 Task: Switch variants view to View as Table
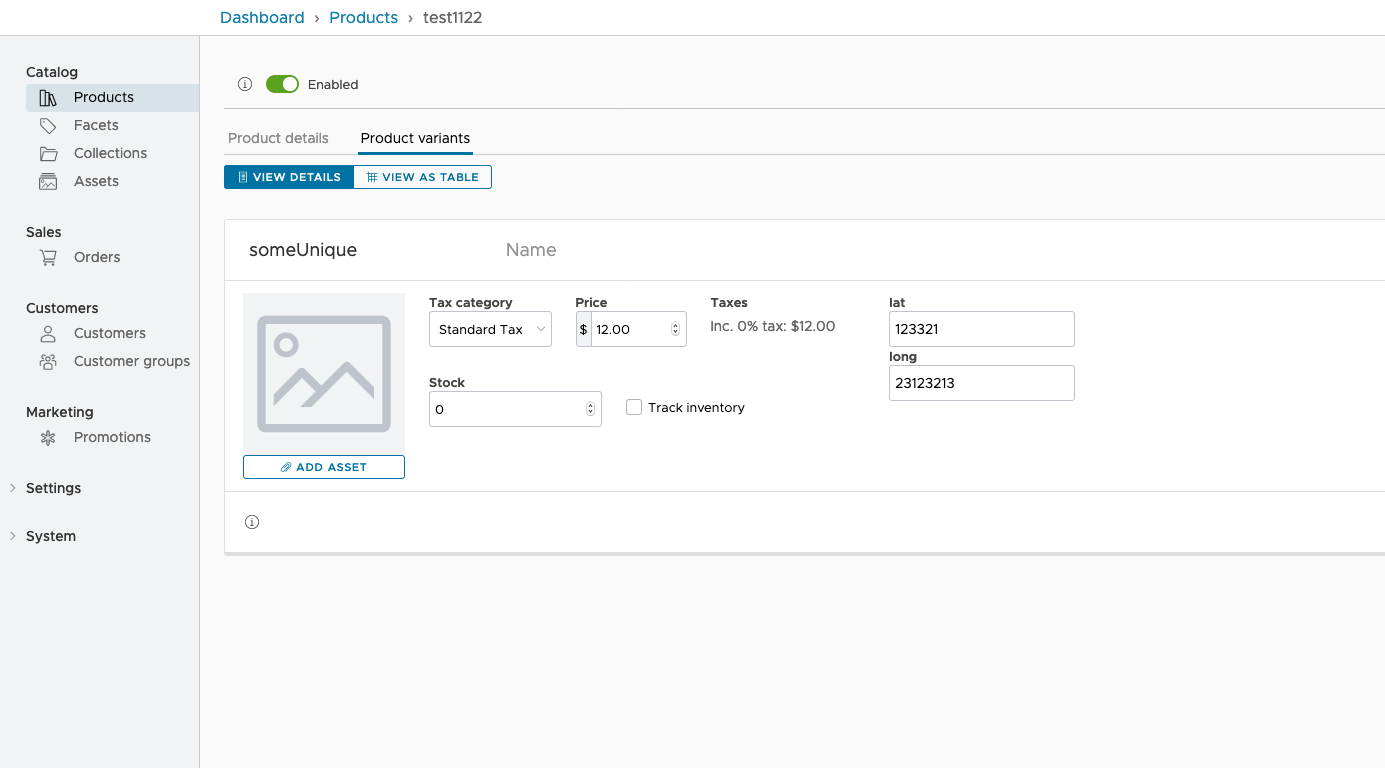[x=422, y=176]
